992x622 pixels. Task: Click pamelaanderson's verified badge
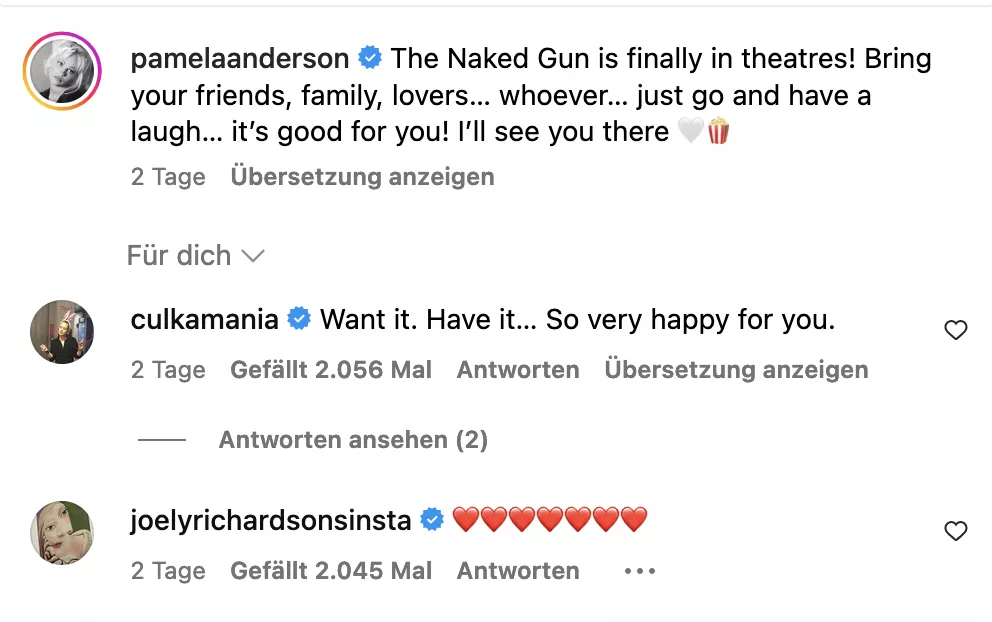pos(371,58)
